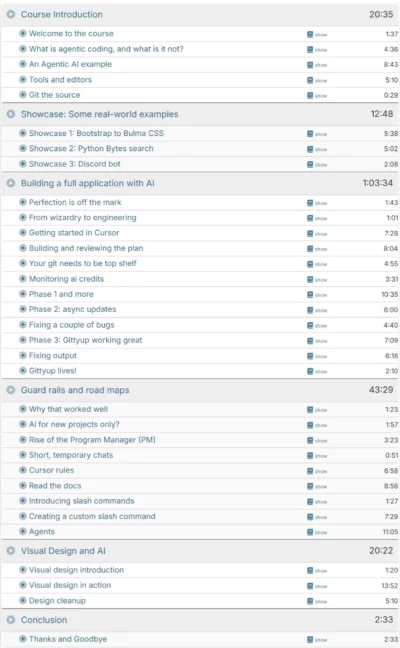Toggle the Building a full application with AI chapter
This screenshot has height=648, width=400.
tap(11, 183)
